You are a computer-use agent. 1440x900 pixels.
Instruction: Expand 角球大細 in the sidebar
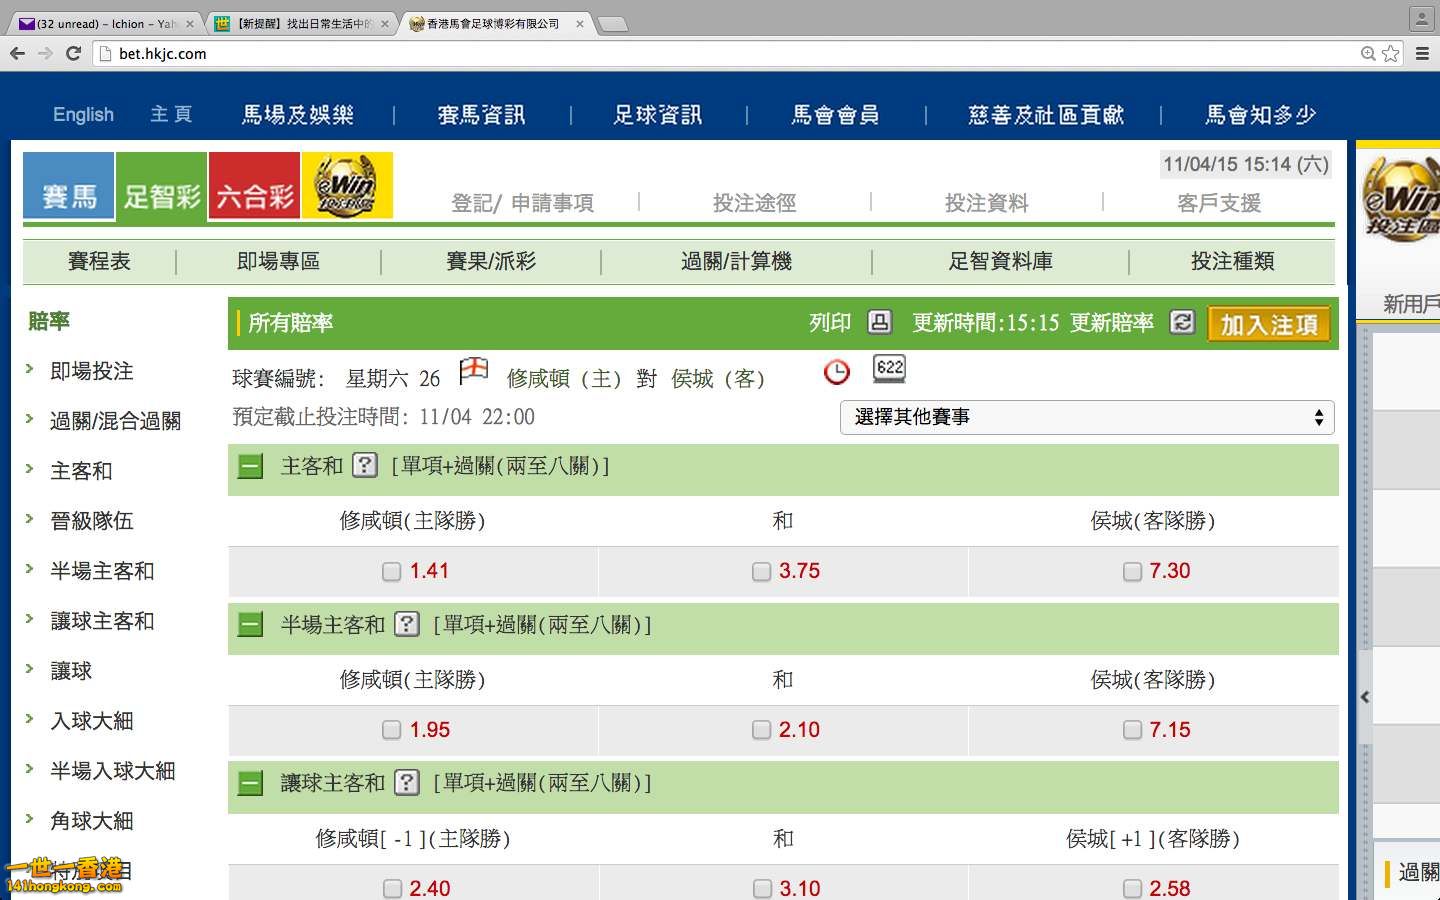tap(91, 821)
